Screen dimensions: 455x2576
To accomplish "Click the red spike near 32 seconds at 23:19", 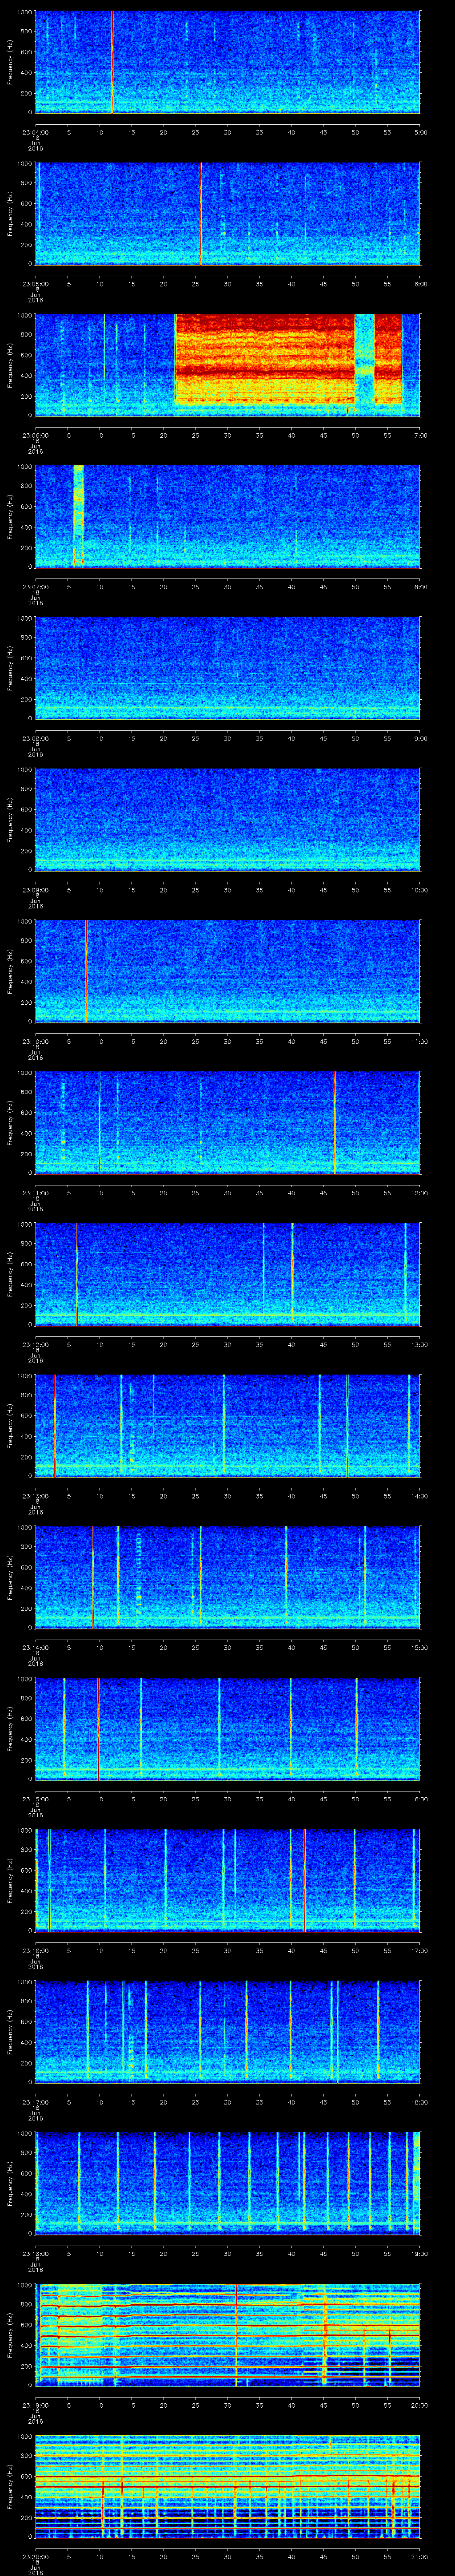I will (x=236, y=2334).
